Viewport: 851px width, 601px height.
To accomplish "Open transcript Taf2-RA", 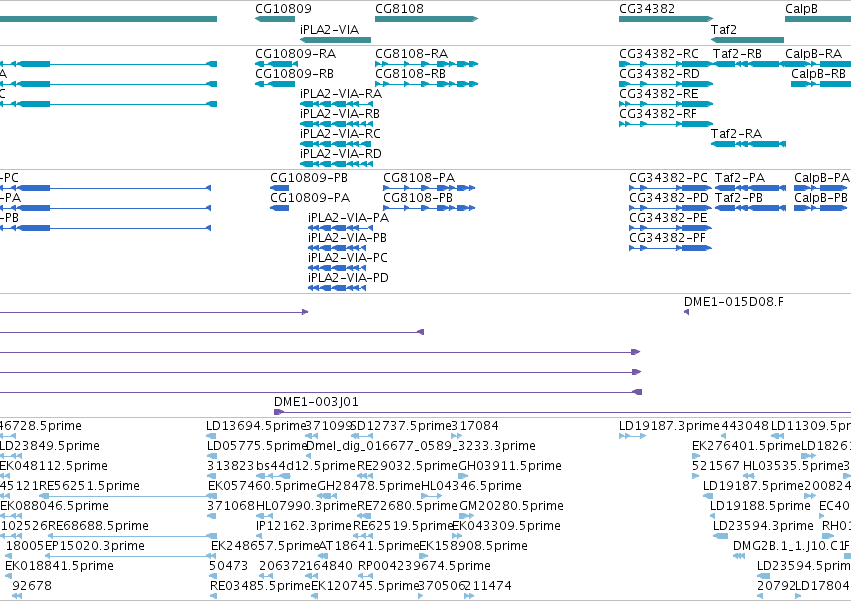I will (736, 134).
